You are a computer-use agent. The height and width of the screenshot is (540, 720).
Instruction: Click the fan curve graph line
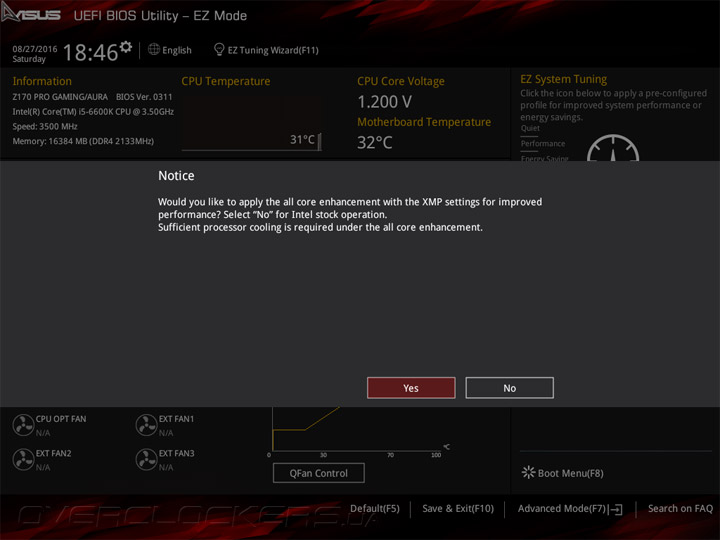pyautogui.click(x=305, y=428)
